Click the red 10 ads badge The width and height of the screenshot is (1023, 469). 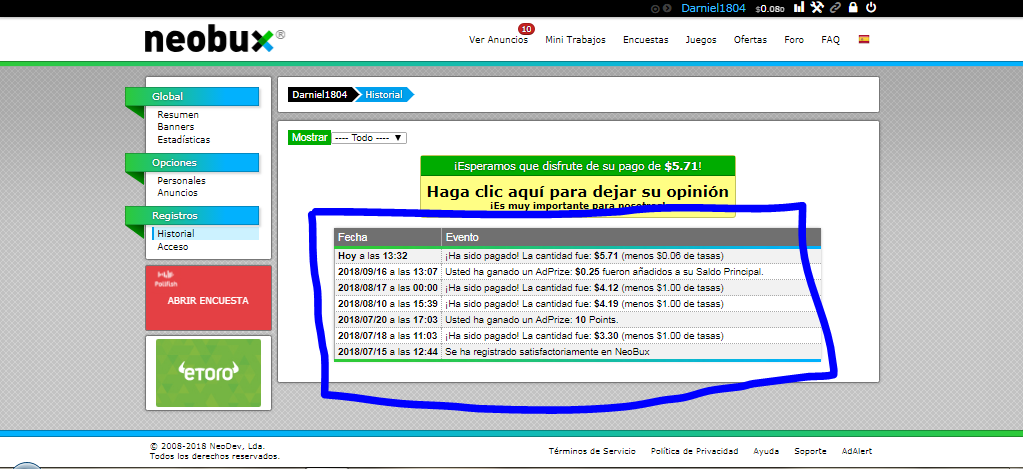[526, 29]
